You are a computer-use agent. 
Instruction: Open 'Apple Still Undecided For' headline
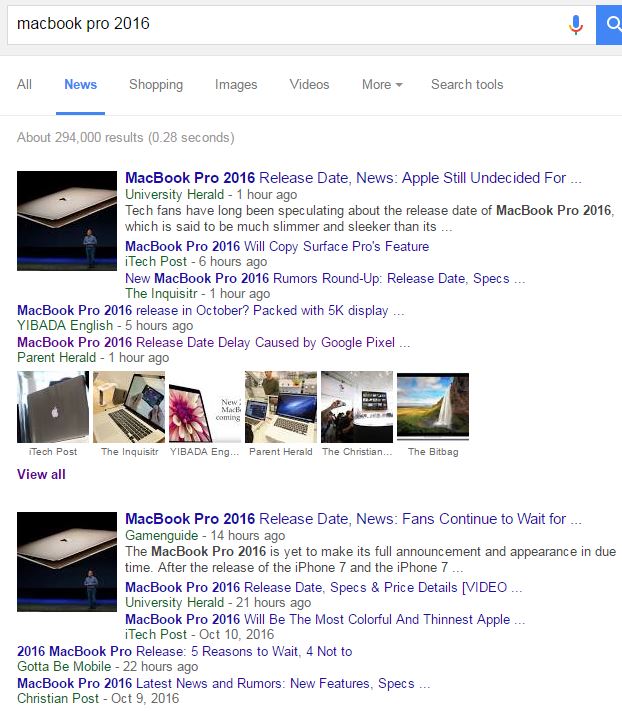(x=353, y=178)
